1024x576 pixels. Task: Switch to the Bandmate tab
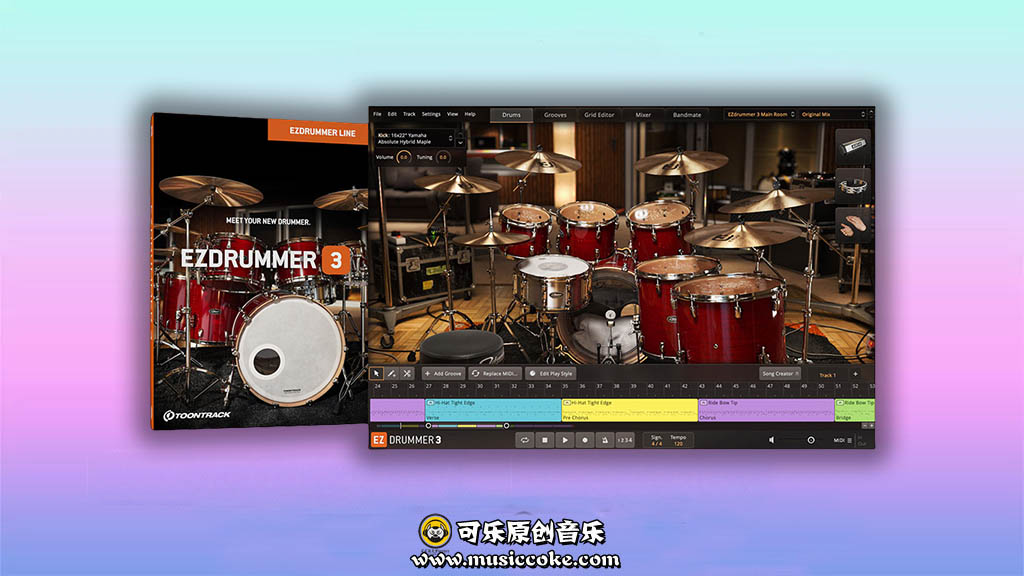687,115
